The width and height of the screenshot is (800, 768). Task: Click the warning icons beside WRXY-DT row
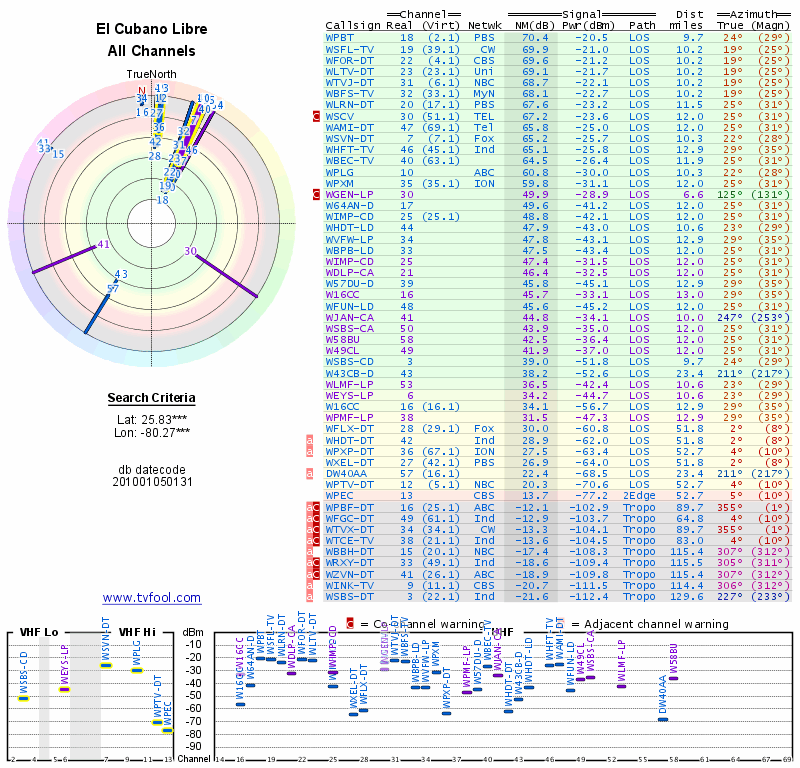313,563
